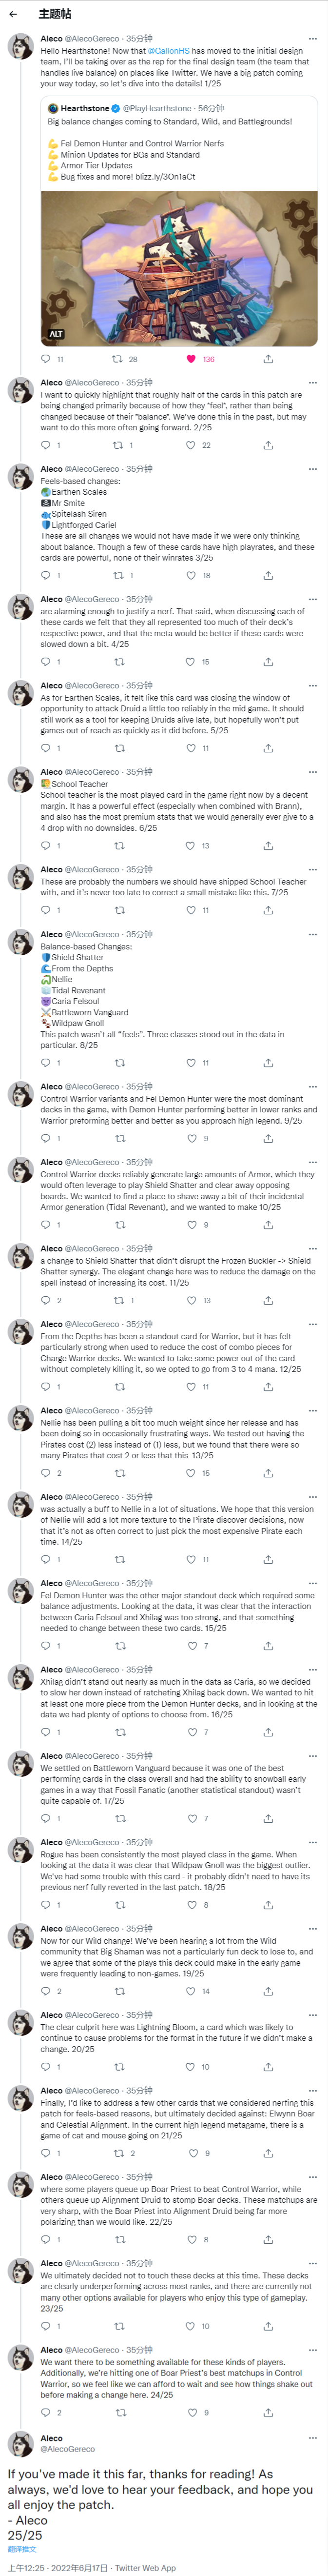The image size is (328, 2576).
Task: Reply to the Nellie tweet ending 13/25
Action: pyautogui.click(x=45, y=1473)
